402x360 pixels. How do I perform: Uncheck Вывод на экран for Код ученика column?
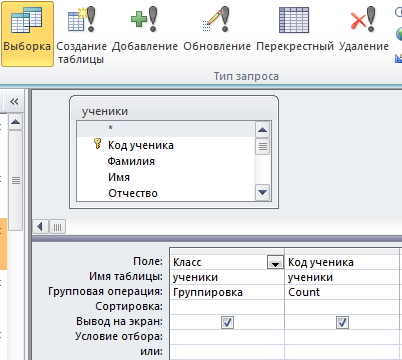tap(342, 322)
